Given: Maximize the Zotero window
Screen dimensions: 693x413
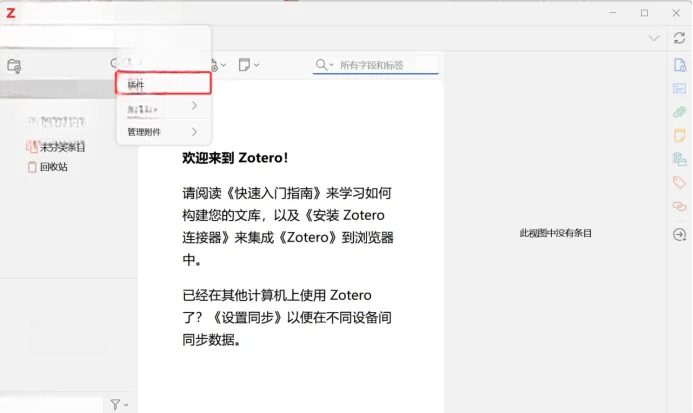Looking at the screenshot, I should click(x=644, y=13).
